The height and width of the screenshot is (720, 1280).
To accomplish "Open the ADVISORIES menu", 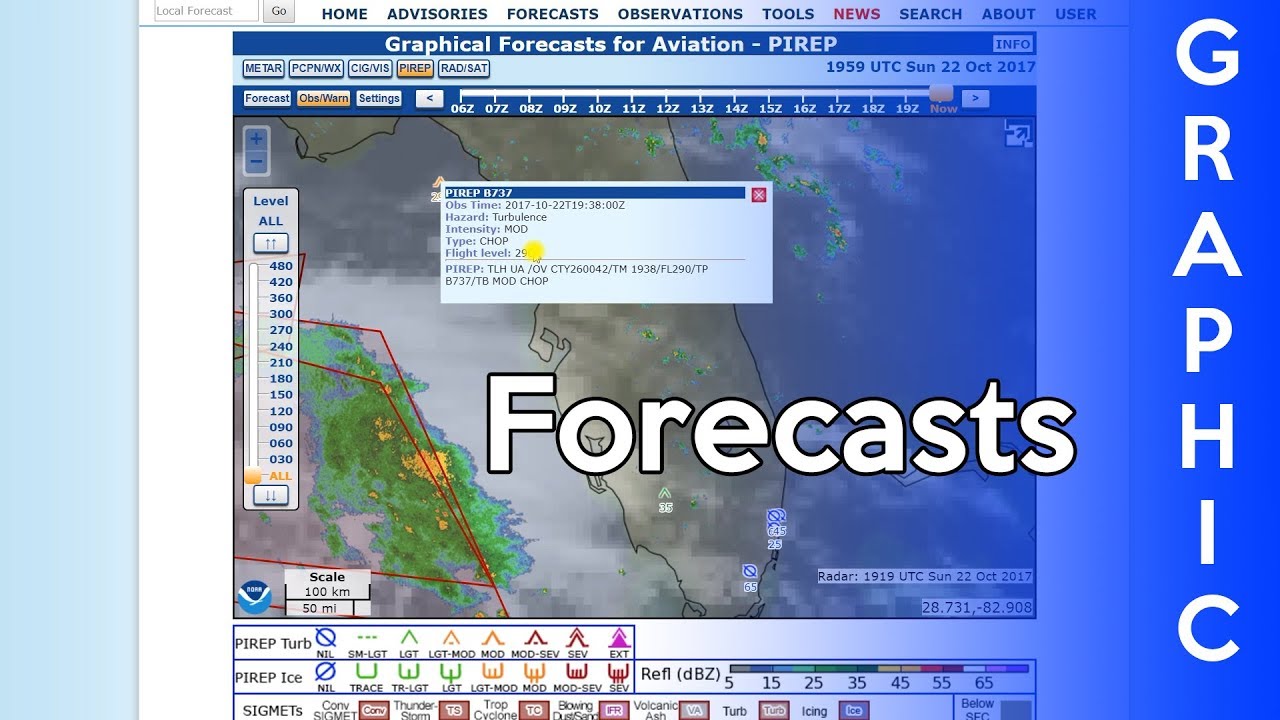I will pos(437,14).
